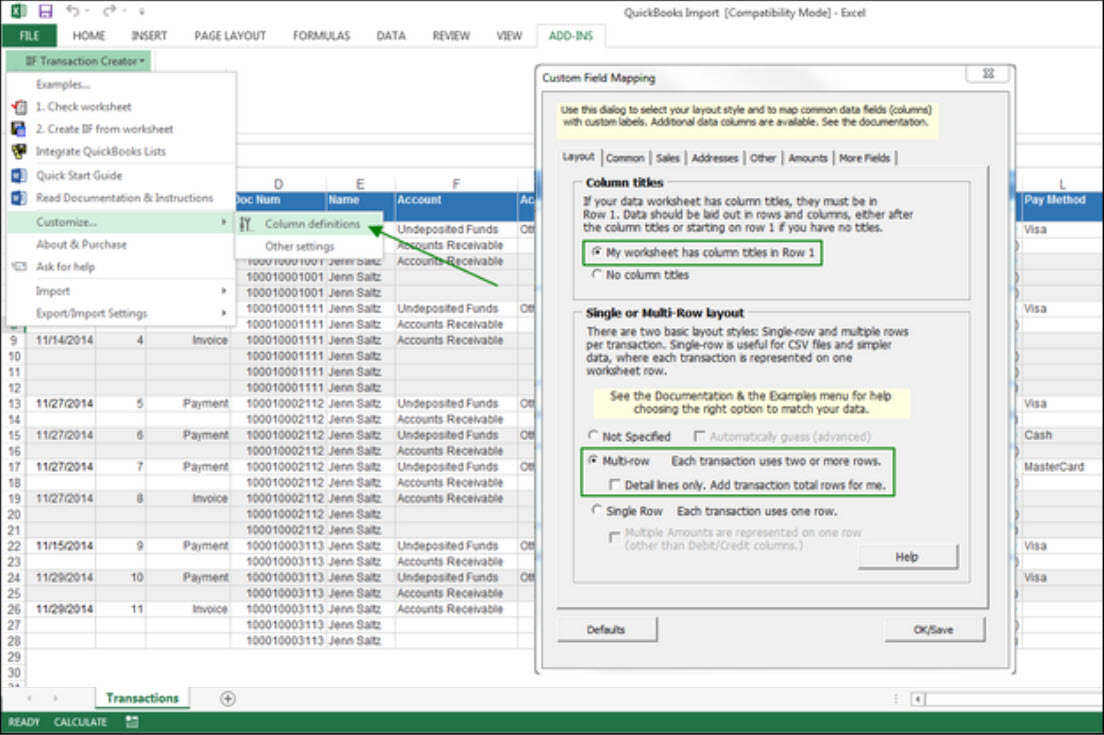
Task: Check Multiple Amounts on one row option
Action: pos(615,537)
